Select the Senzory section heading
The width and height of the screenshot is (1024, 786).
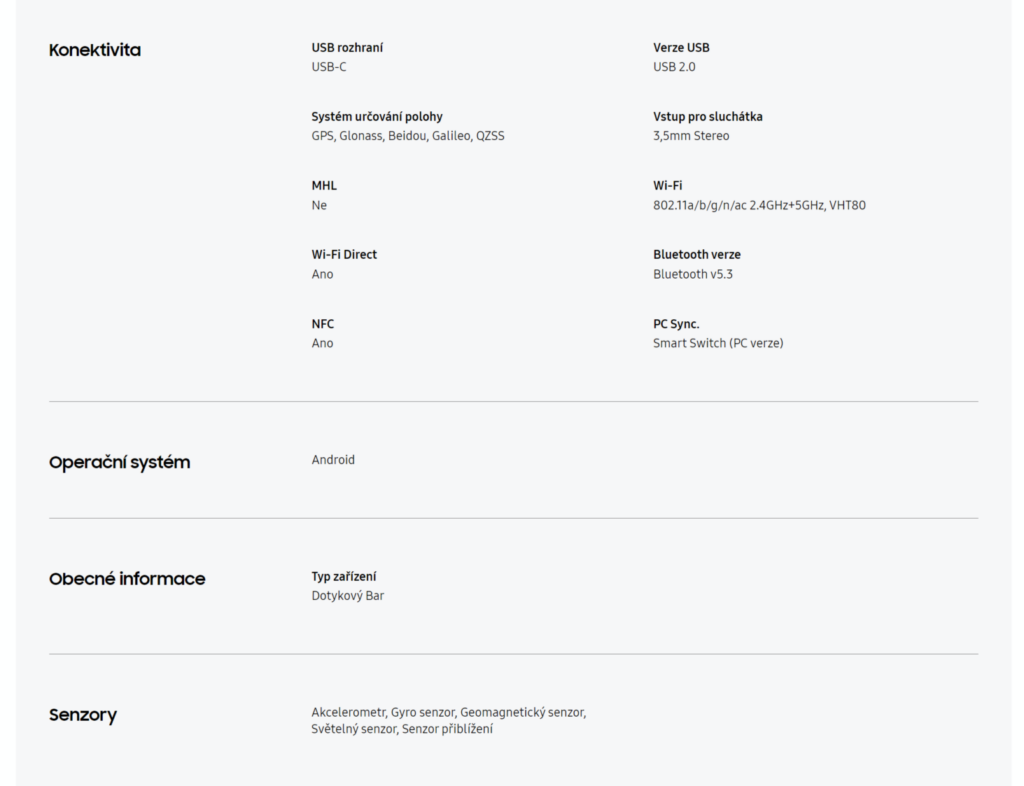pyautogui.click(x=83, y=715)
